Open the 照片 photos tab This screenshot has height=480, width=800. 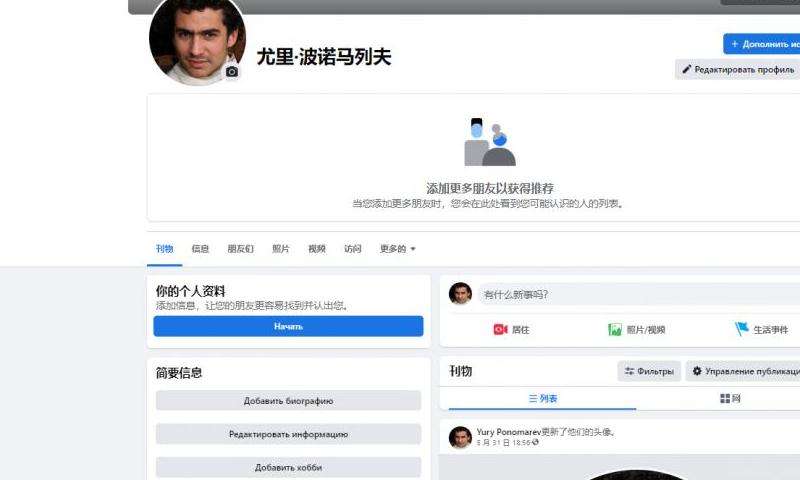tap(281, 249)
